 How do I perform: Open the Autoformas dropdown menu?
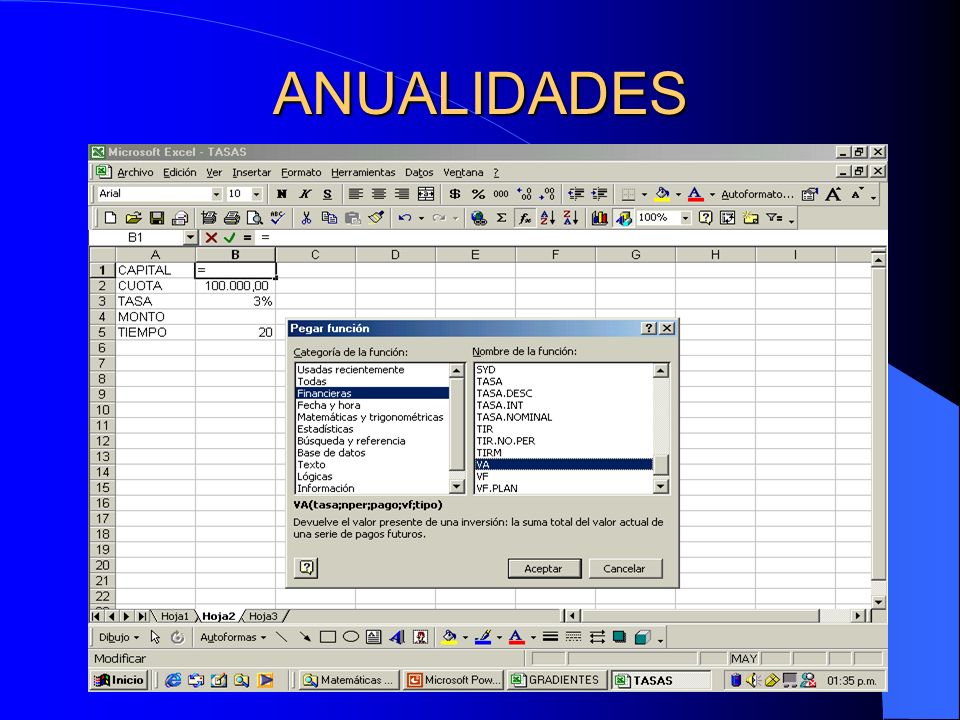pyautogui.click(x=233, y=637)
